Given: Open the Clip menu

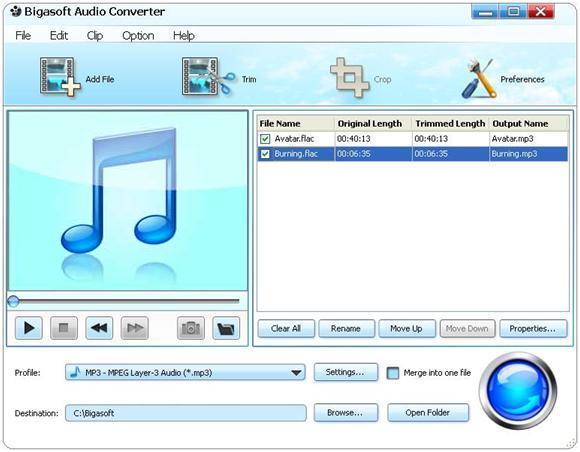Looking at the screenshot, I should click(95, 36).
